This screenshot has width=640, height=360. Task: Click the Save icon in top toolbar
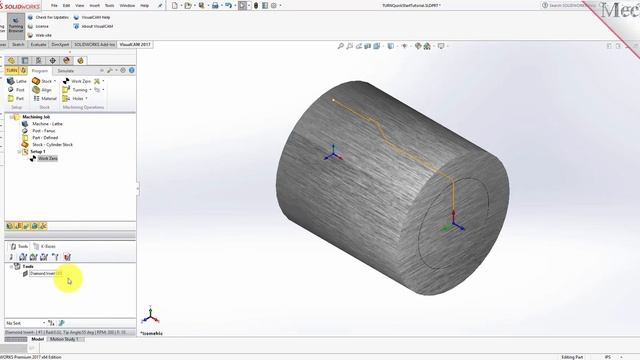point(201,6)
